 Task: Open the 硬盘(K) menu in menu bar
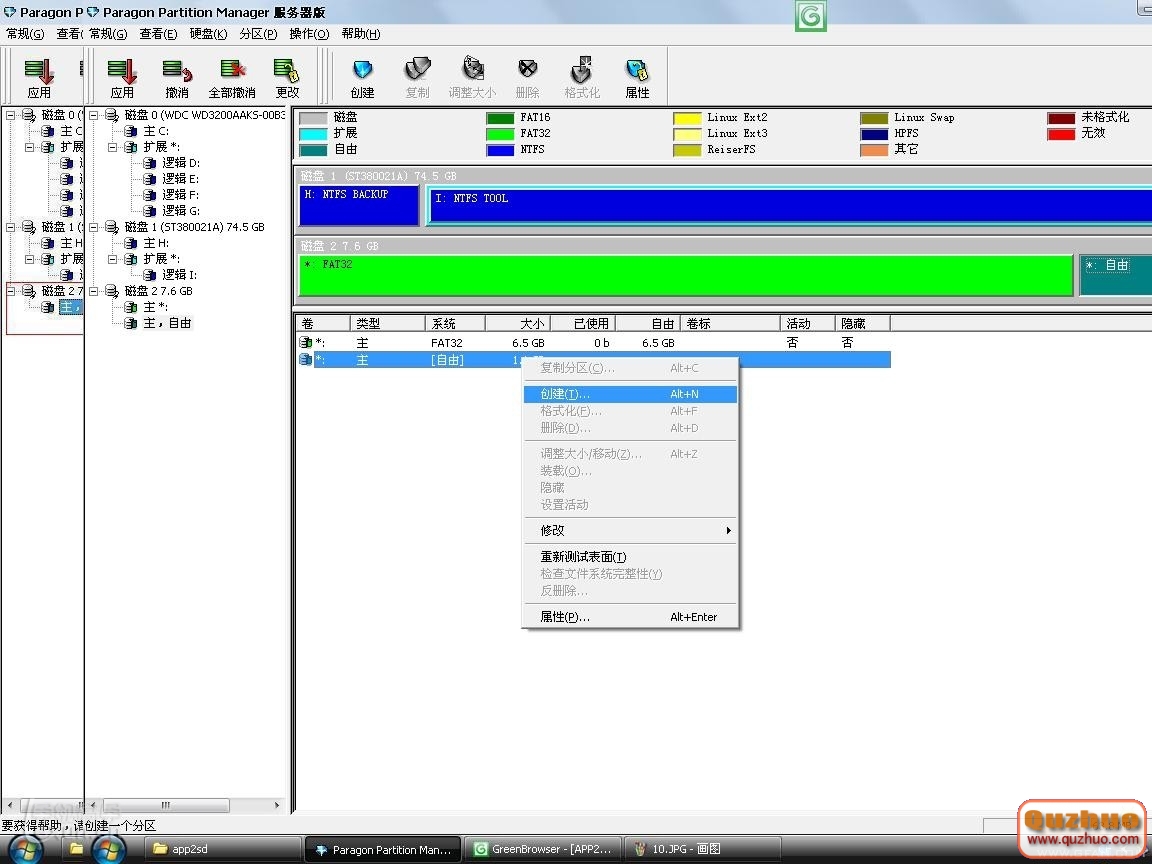tap(208, 34)
